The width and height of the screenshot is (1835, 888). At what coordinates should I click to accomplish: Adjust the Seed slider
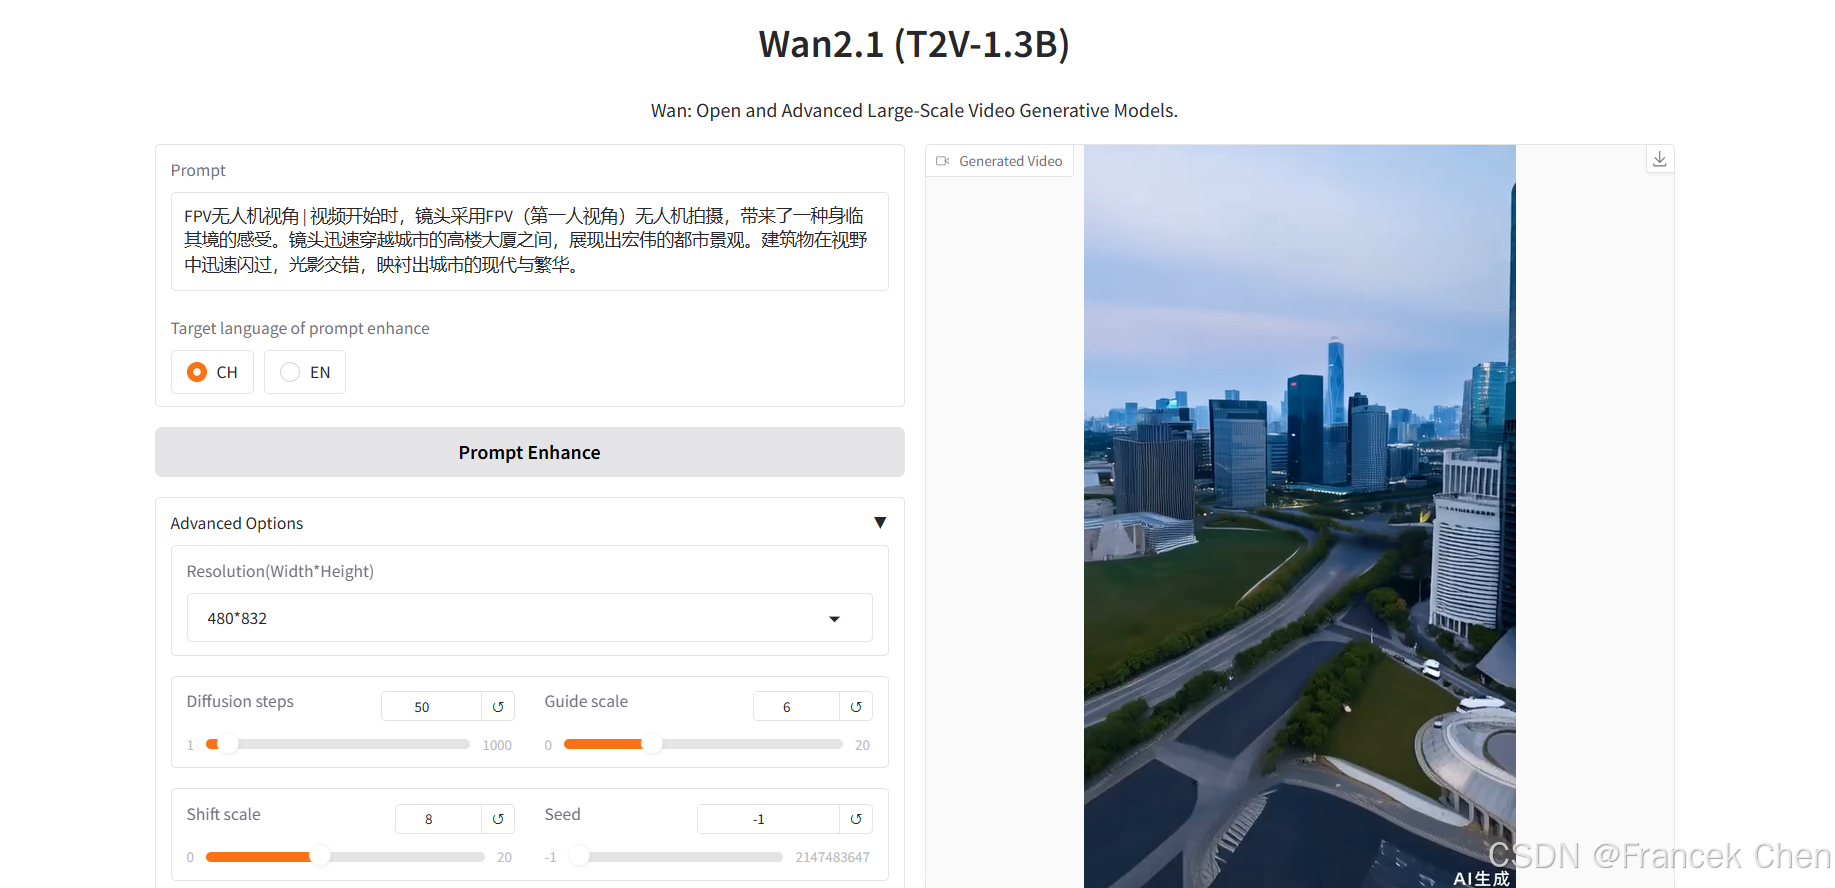pyautogui.click(x=675, y=856)
